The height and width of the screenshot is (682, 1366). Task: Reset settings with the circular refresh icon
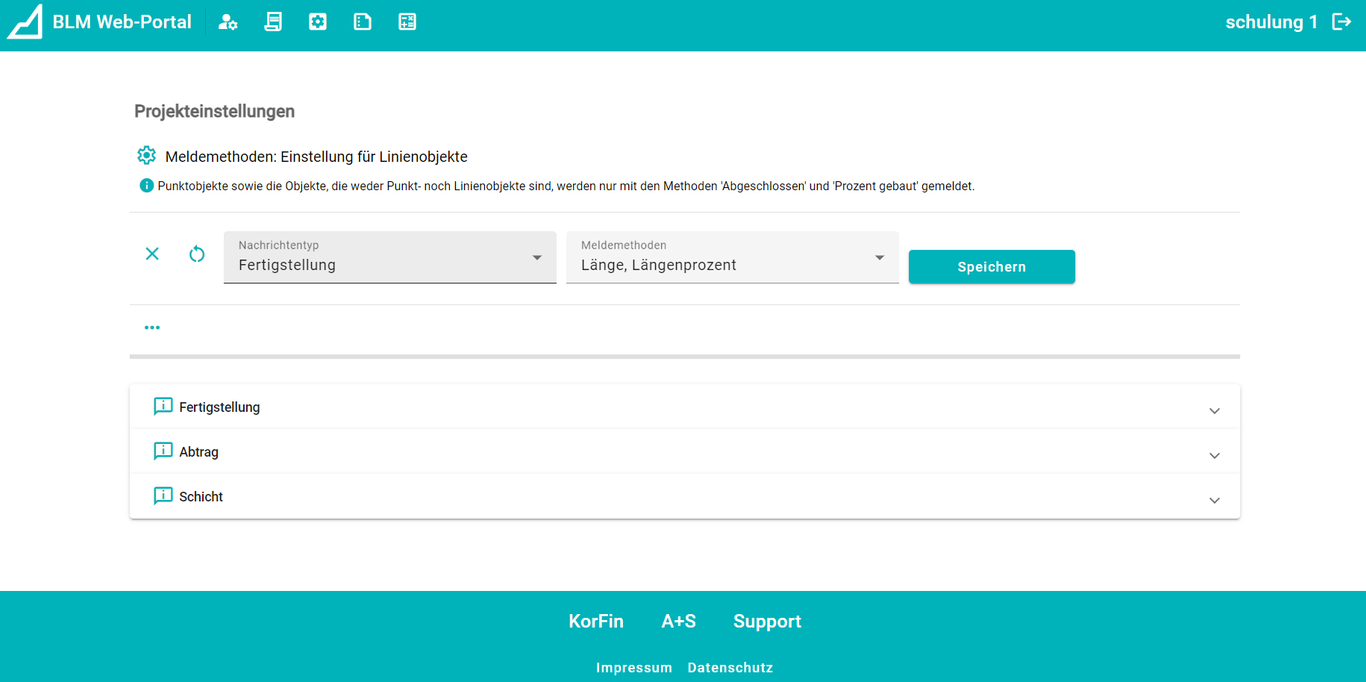point(197,254)
